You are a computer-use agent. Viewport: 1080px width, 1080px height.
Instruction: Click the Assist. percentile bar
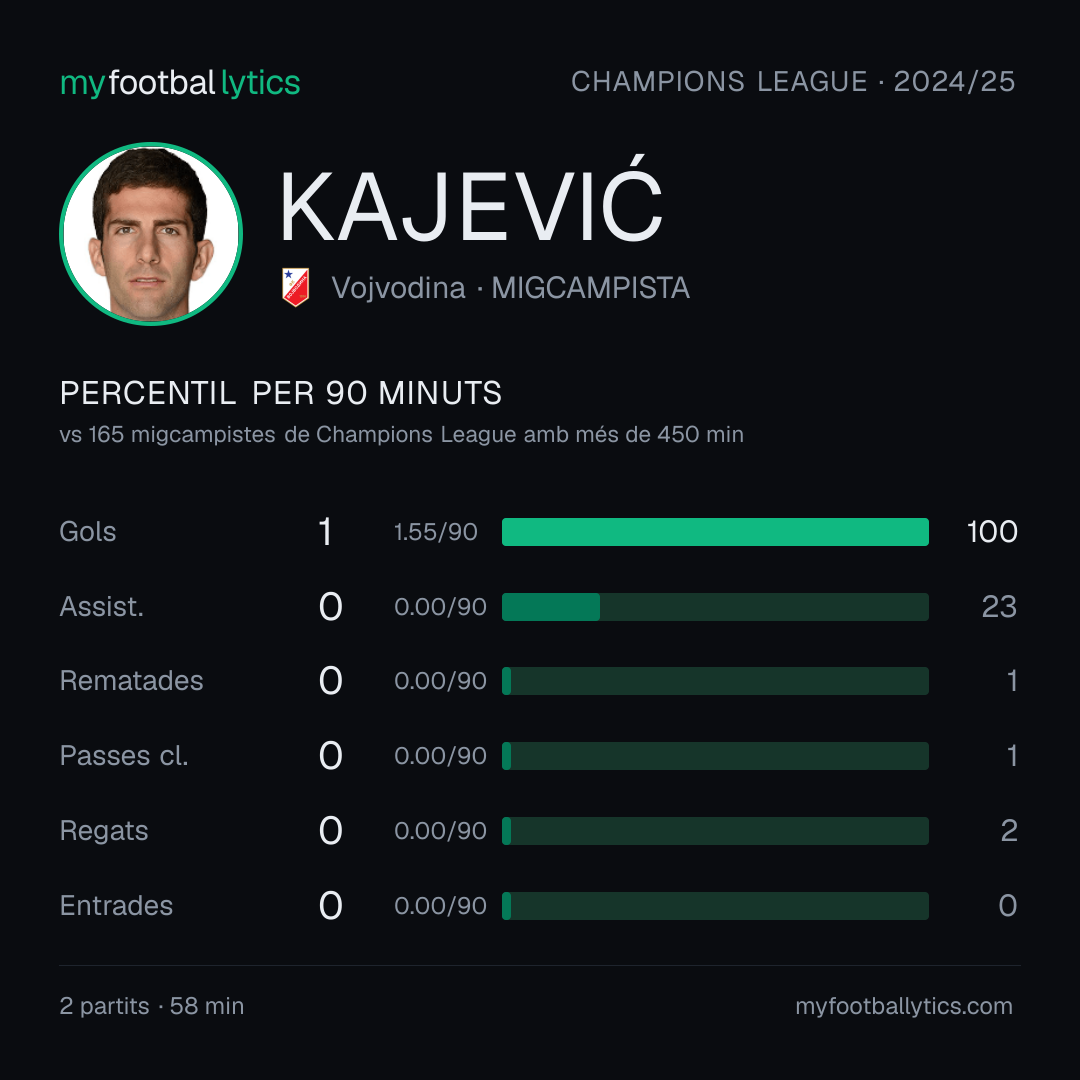point(715,607)
